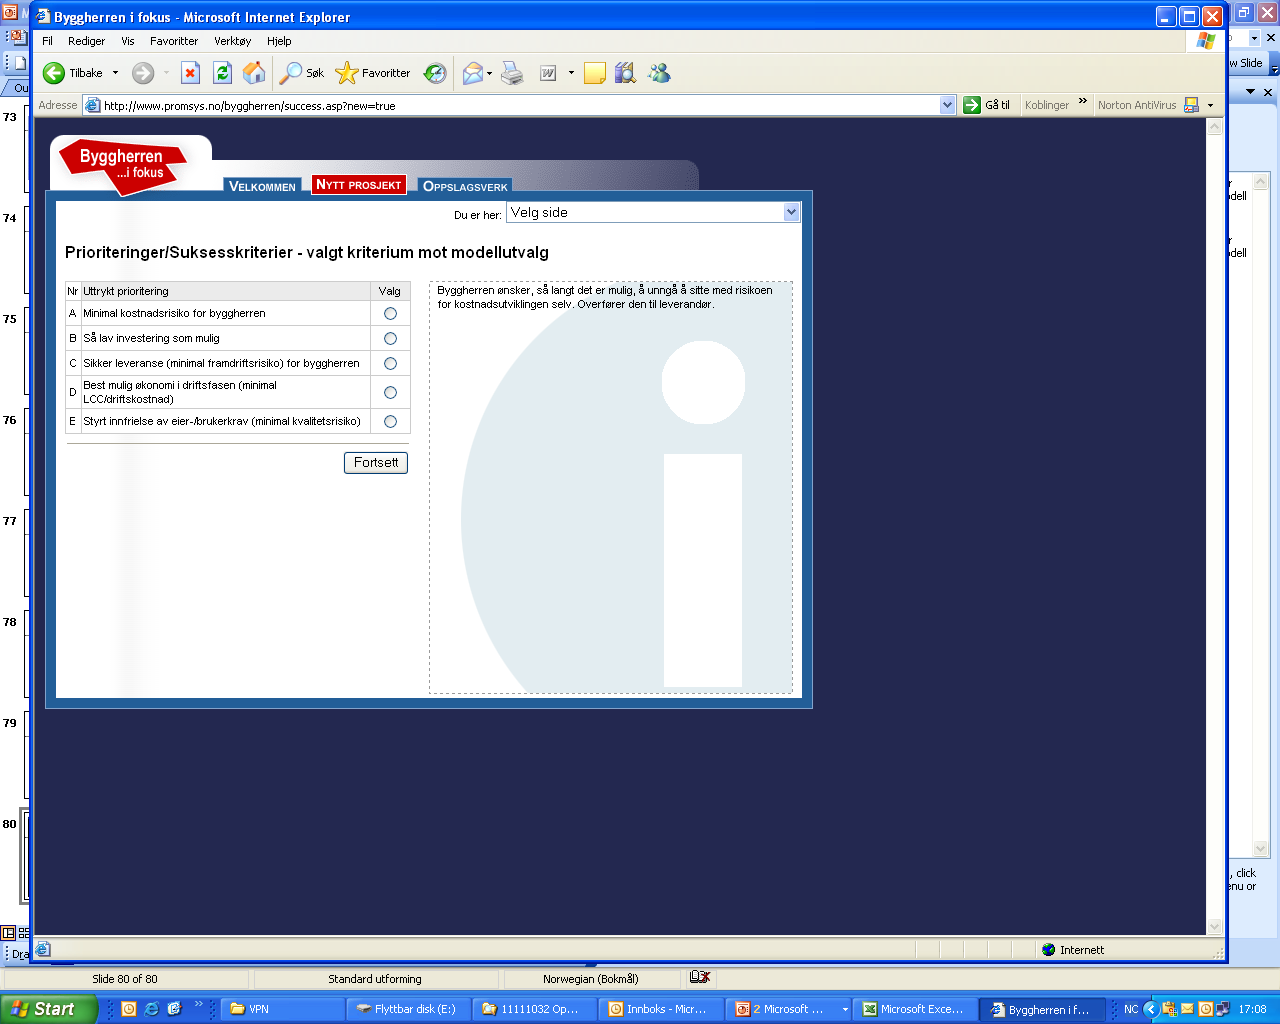This screenshot has width=1280, height=1024.
Task: Open the Home page icon
Action: 254,73
